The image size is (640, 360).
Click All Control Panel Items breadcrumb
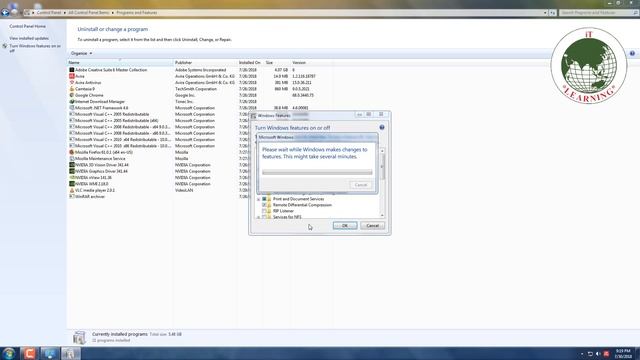[89, 13]
